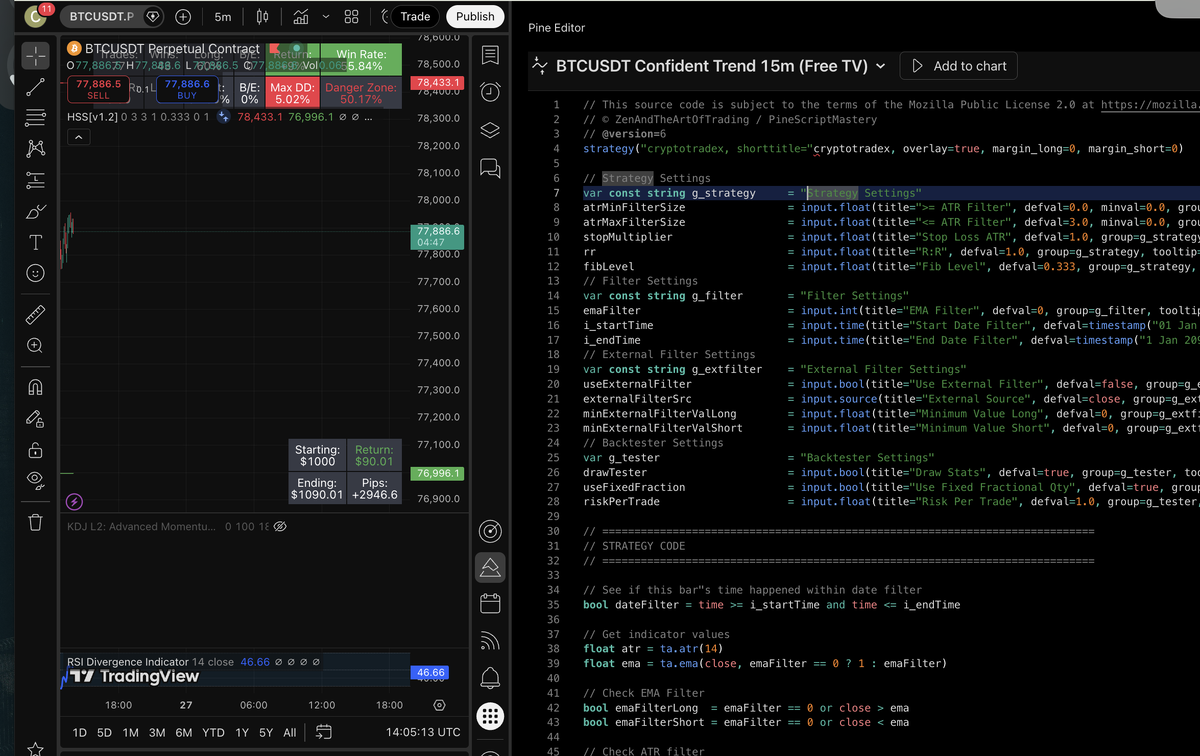Screen dimensions: 1200x756
Task: Open the news feed signal icon
Action: (490, 641)
